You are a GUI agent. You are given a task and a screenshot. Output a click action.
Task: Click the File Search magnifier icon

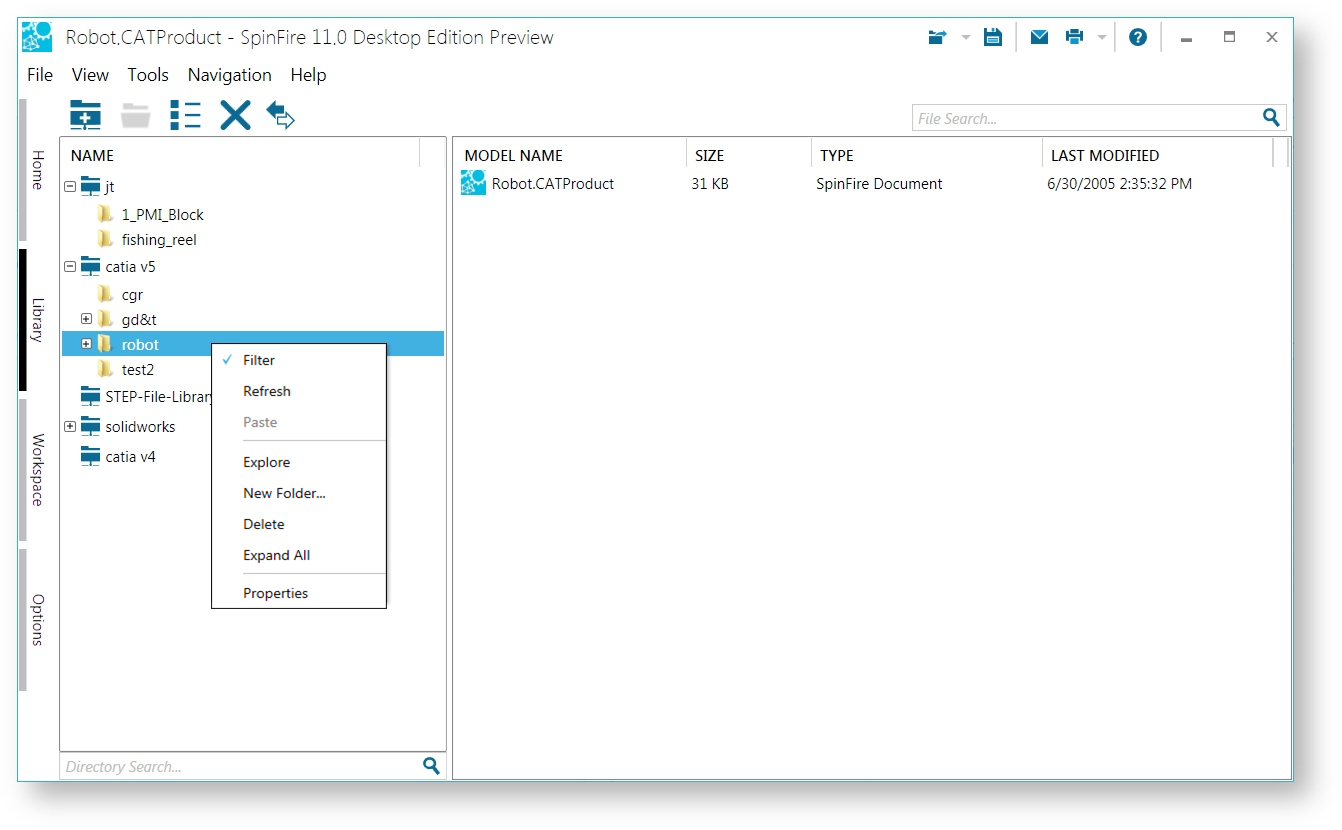[x=1271, y=117]
